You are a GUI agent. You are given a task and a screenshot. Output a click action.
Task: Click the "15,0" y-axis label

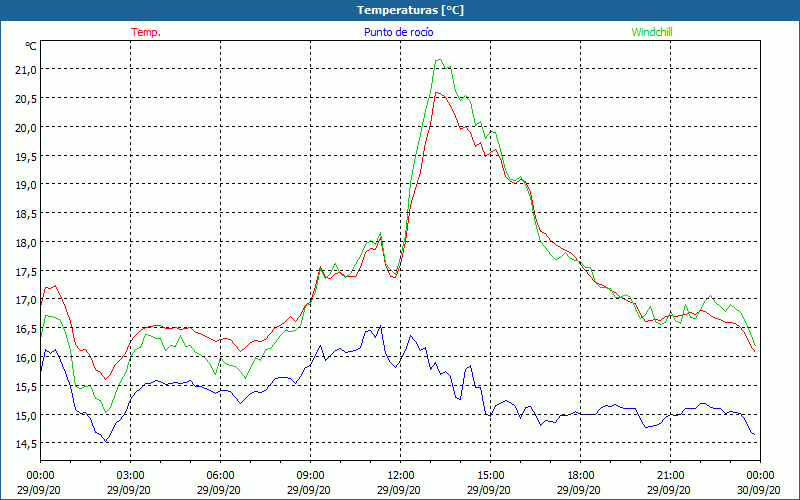click(x=26, y=416)
